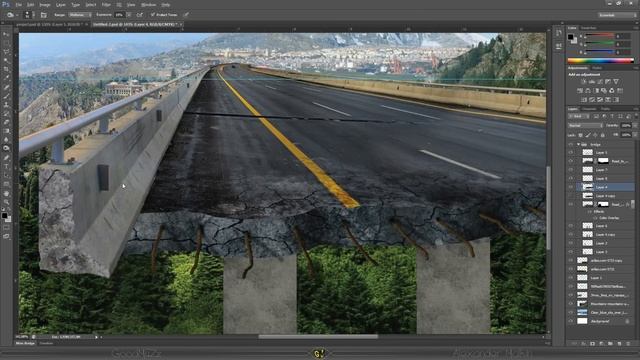Create a new layer from panel footer
Screen dimensions: 640x360
(x=620, y=344)
